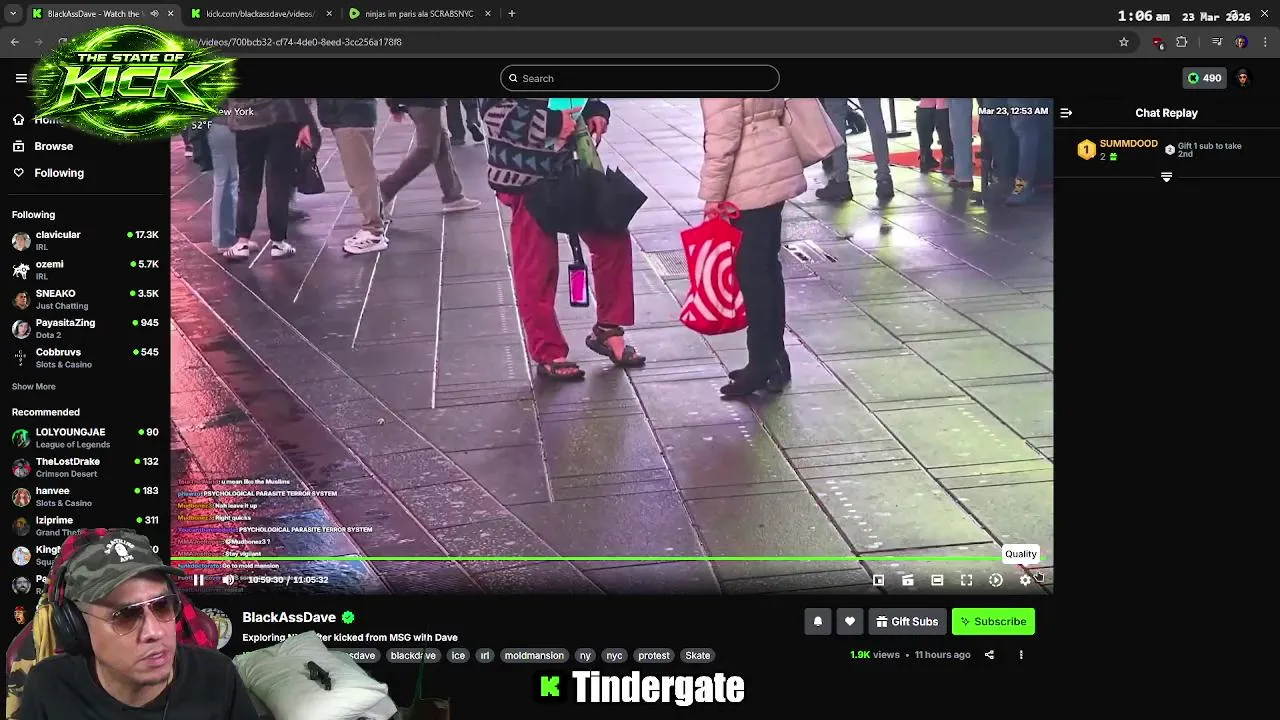Open LOLYOUNGJAE recommended channel
Viewport: 1280px width, 720px height.
tap(85, 438)
